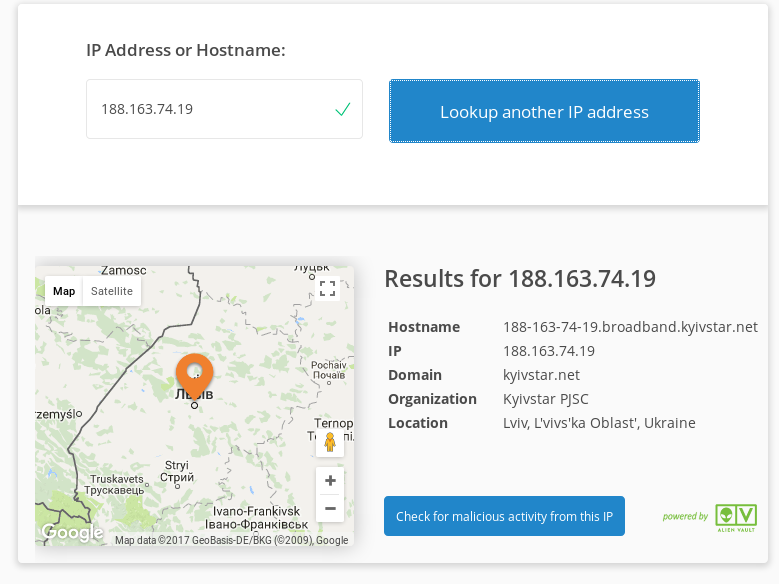The height and width of the screenshot is (584, 779).
Task: Click the green checkmark in IP field
Action: [x=343, y=109]
